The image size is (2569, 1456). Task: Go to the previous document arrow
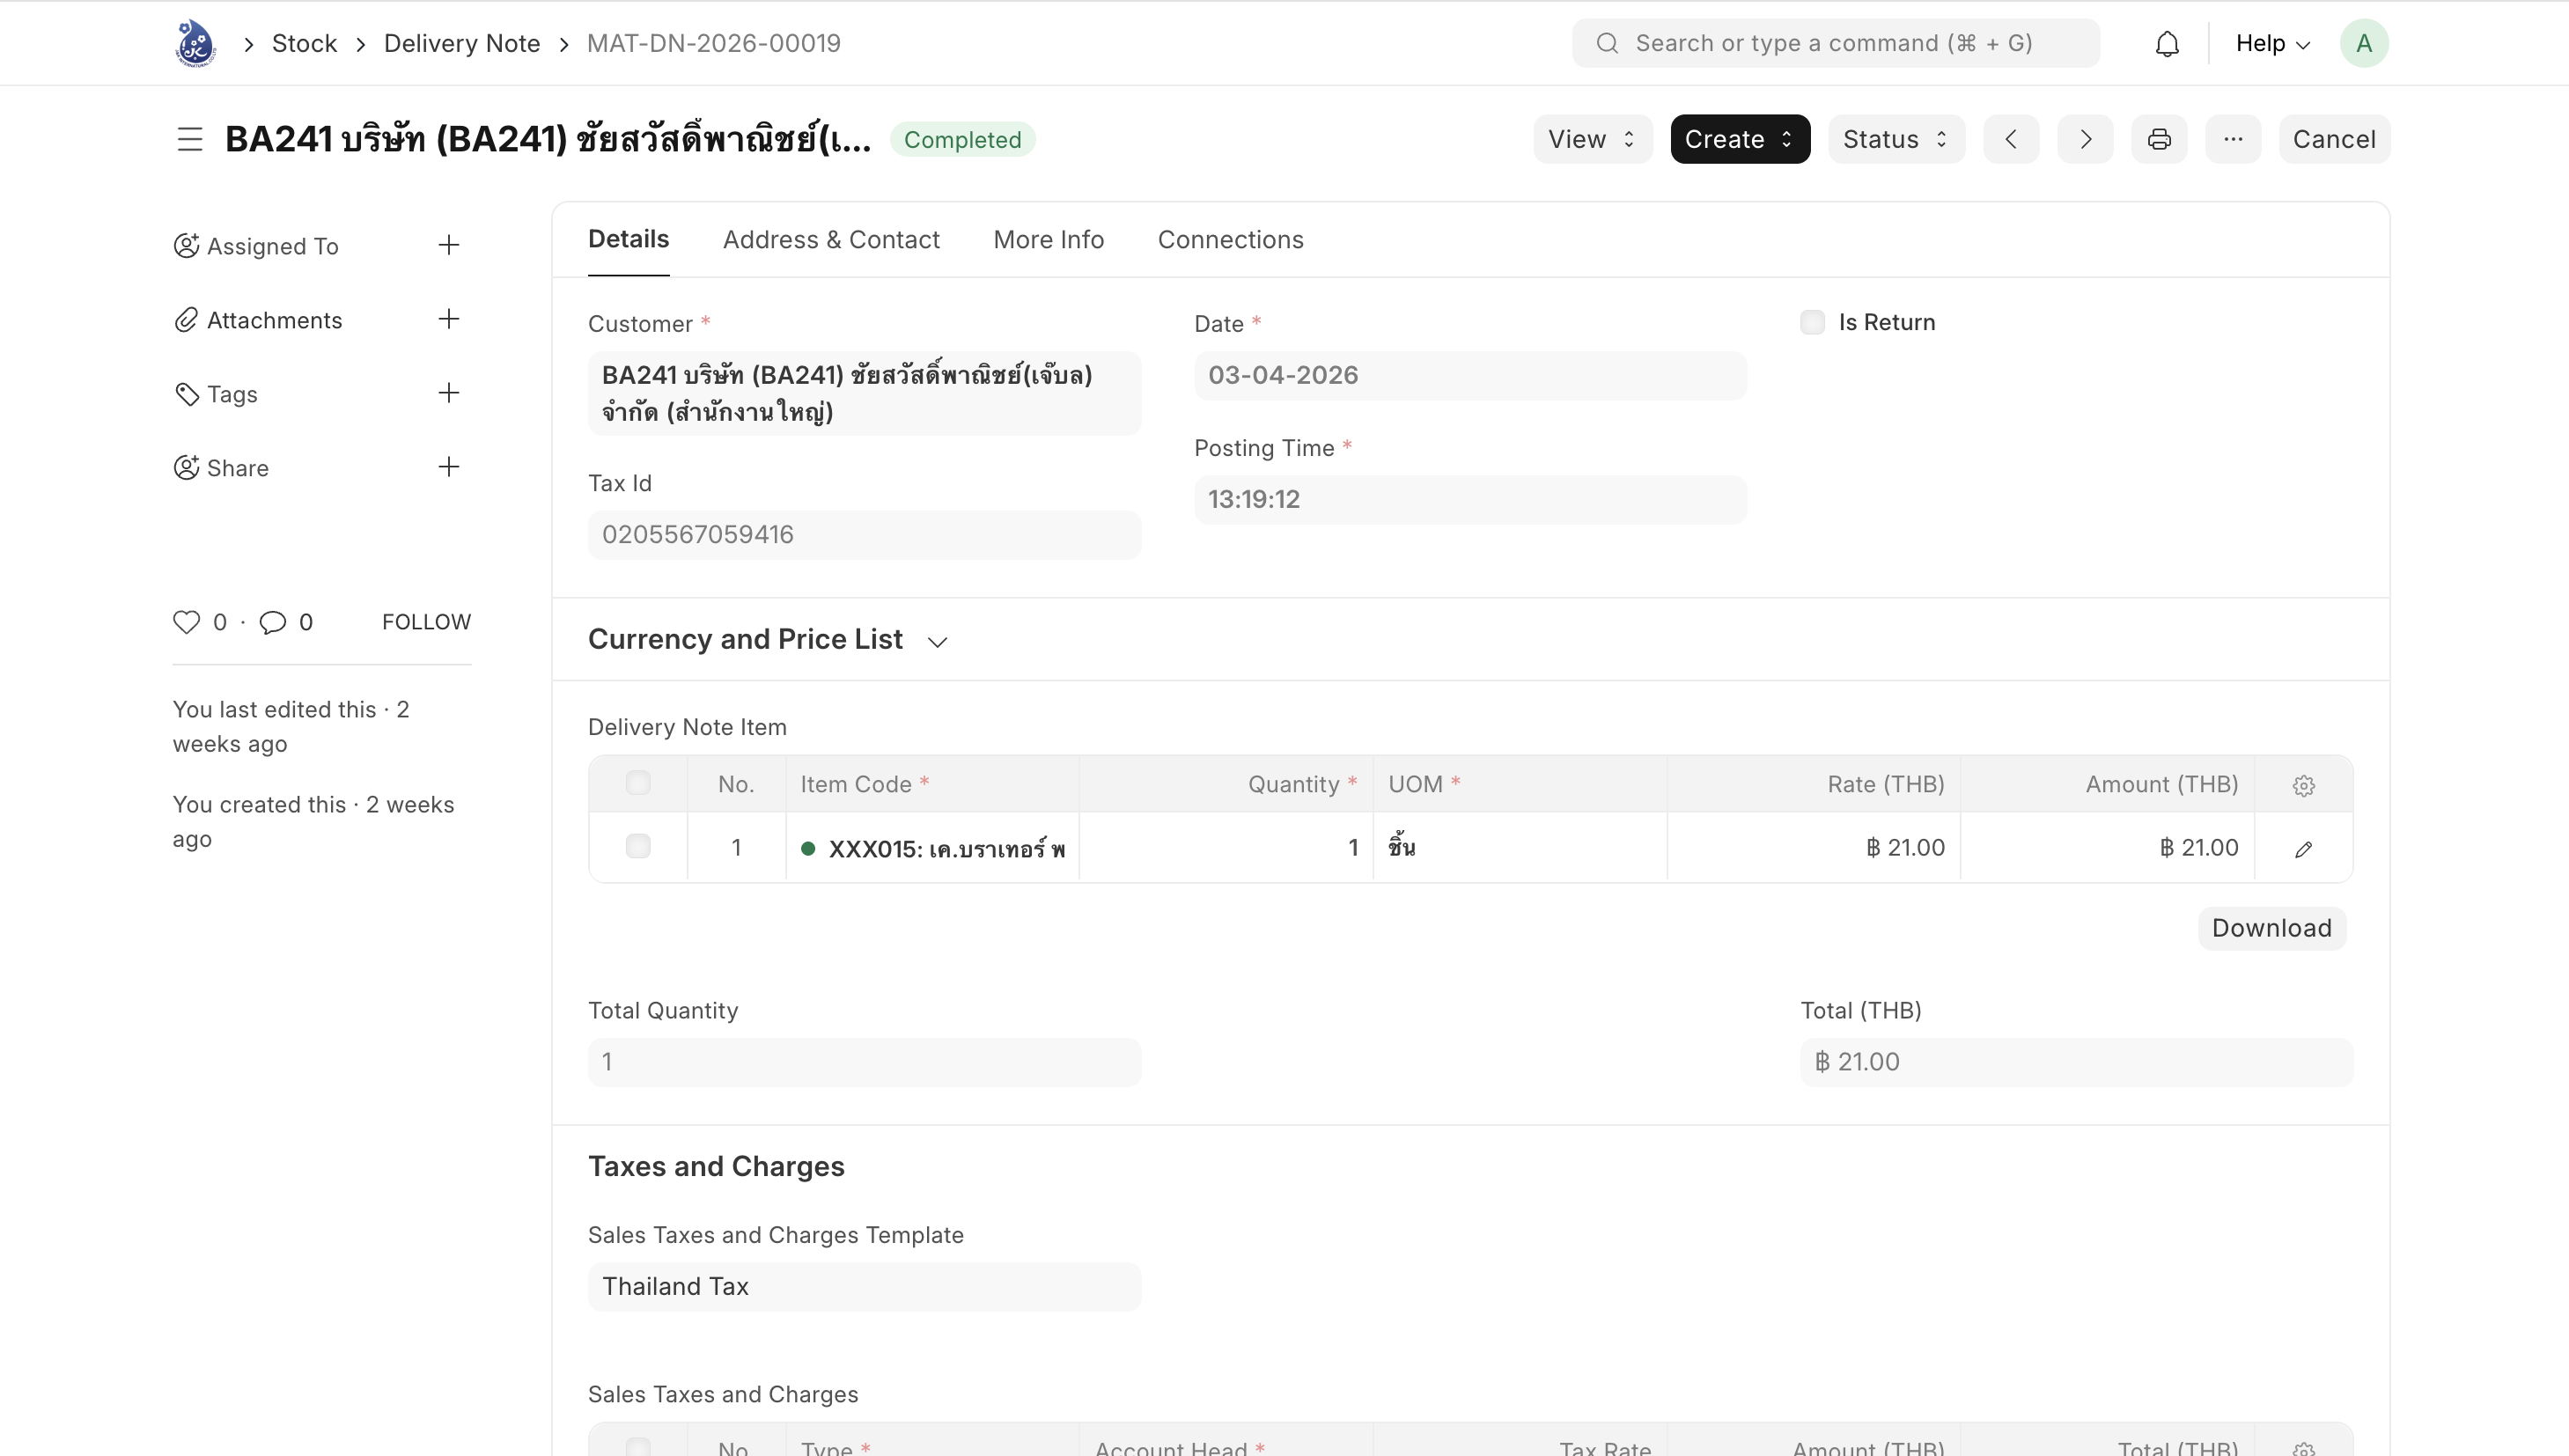click(2011, 139)
